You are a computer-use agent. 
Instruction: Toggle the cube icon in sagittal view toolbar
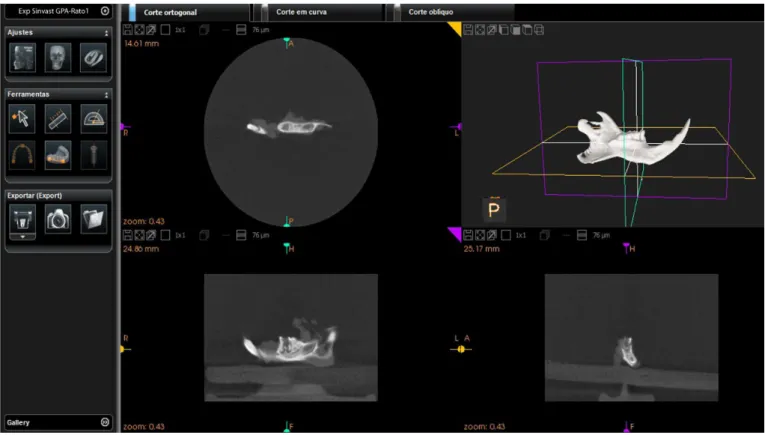coord(544,236)
